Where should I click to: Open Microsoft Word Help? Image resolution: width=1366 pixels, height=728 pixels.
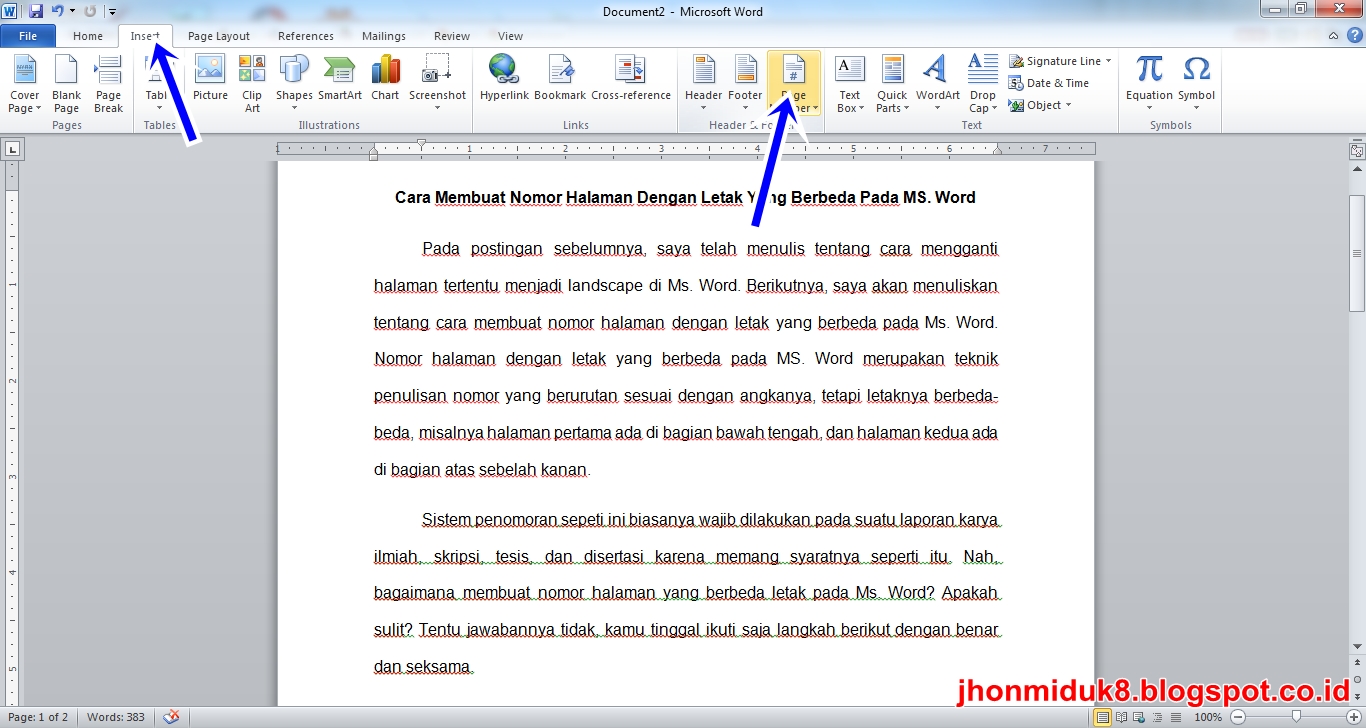(x=1353, y=36)
